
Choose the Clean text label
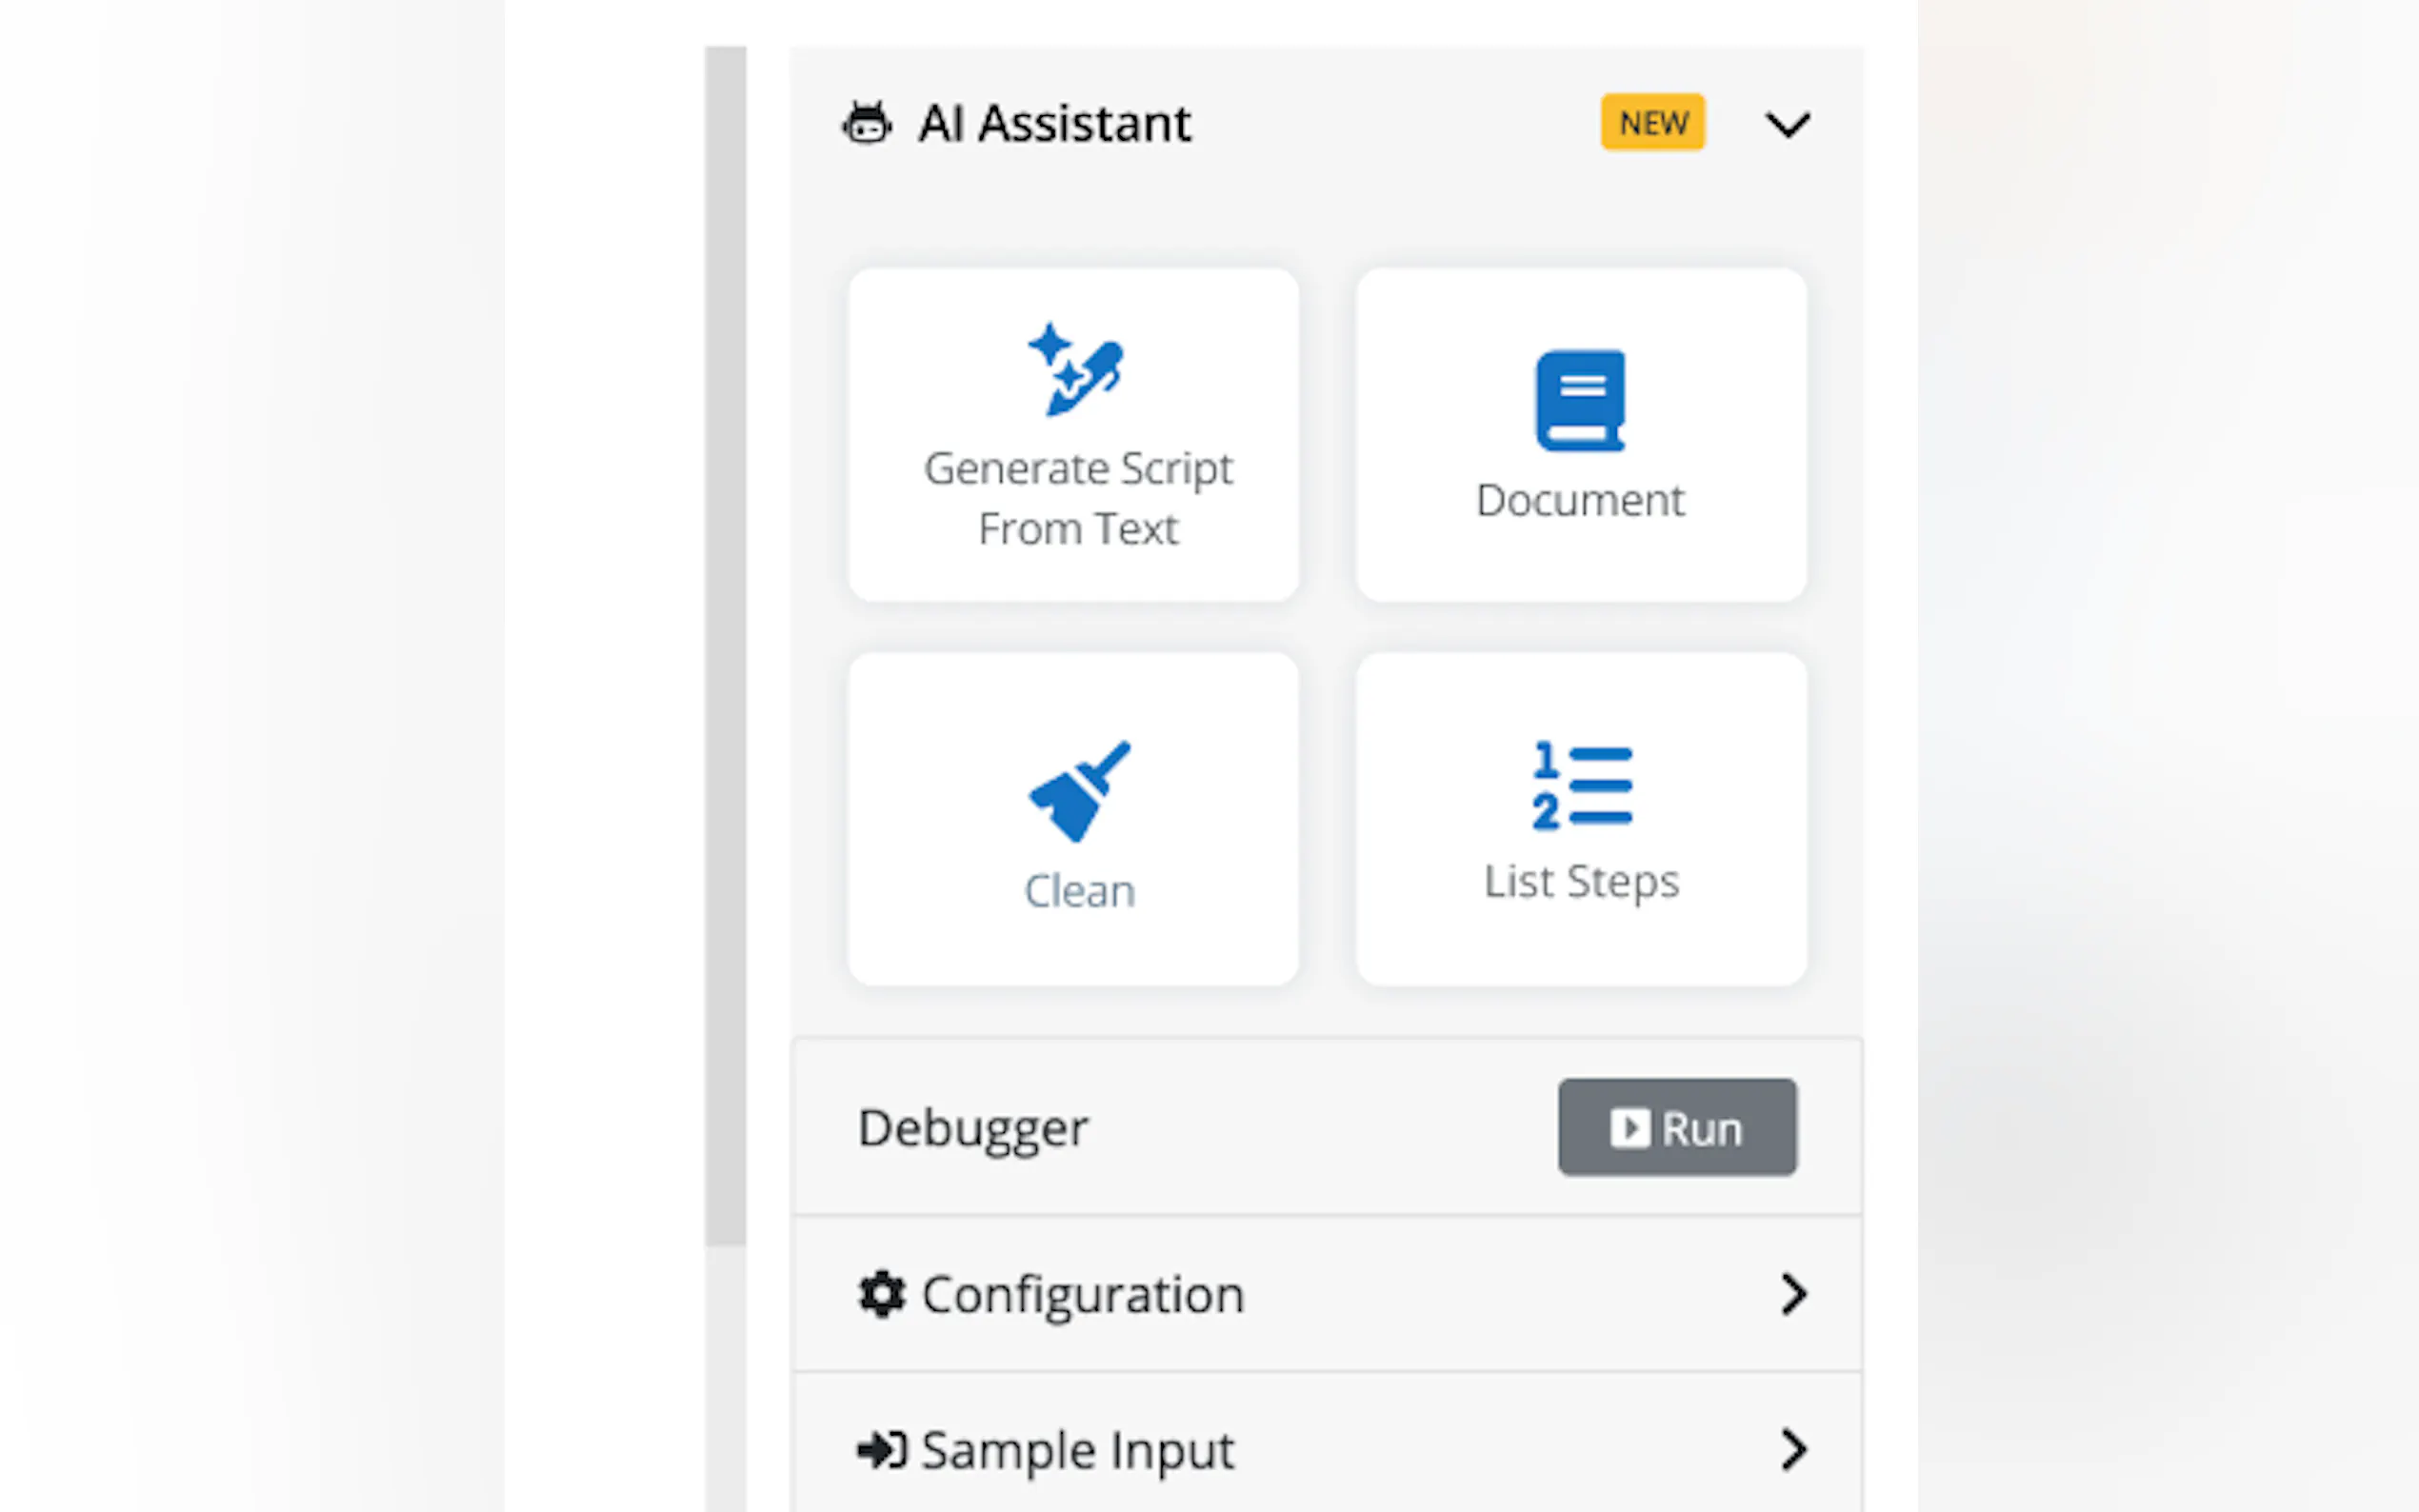click(1079, 891)
